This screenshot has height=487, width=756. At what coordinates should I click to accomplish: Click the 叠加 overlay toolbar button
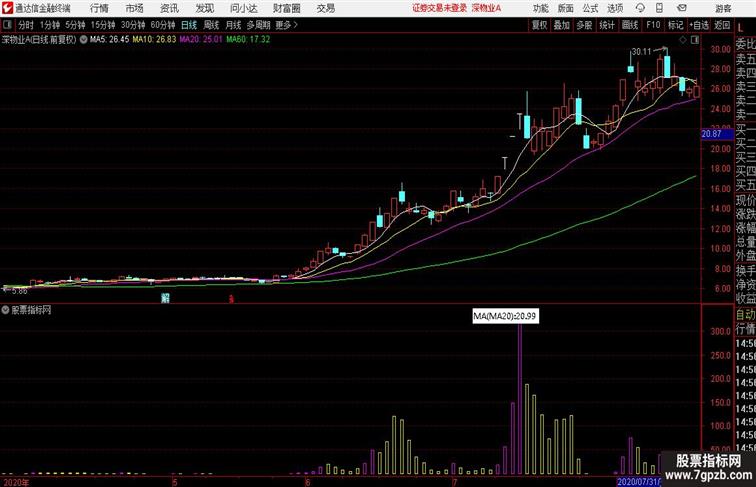(x=562, y=25)
